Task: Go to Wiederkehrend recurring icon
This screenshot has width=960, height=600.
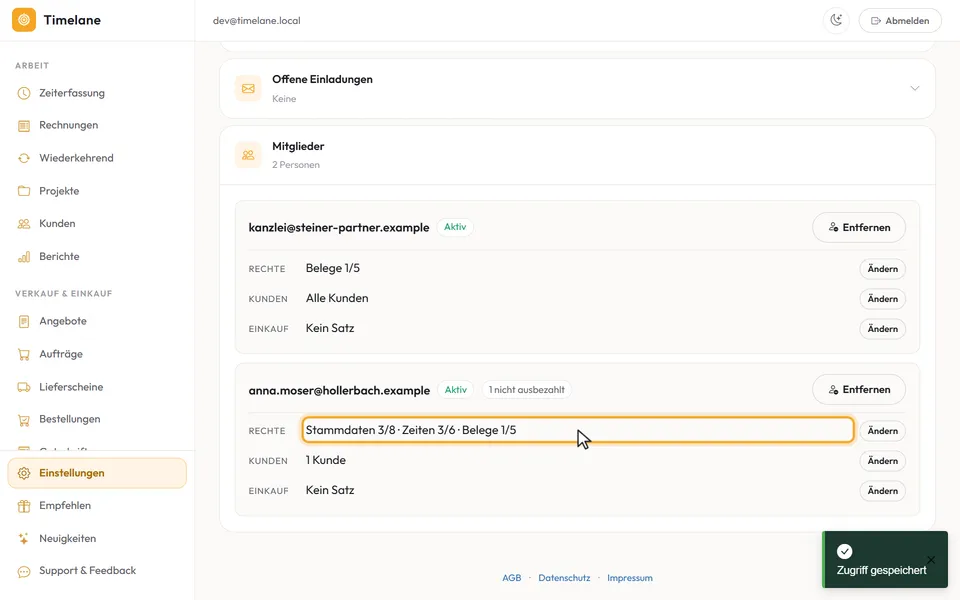Action: click(x=24, y=158)
